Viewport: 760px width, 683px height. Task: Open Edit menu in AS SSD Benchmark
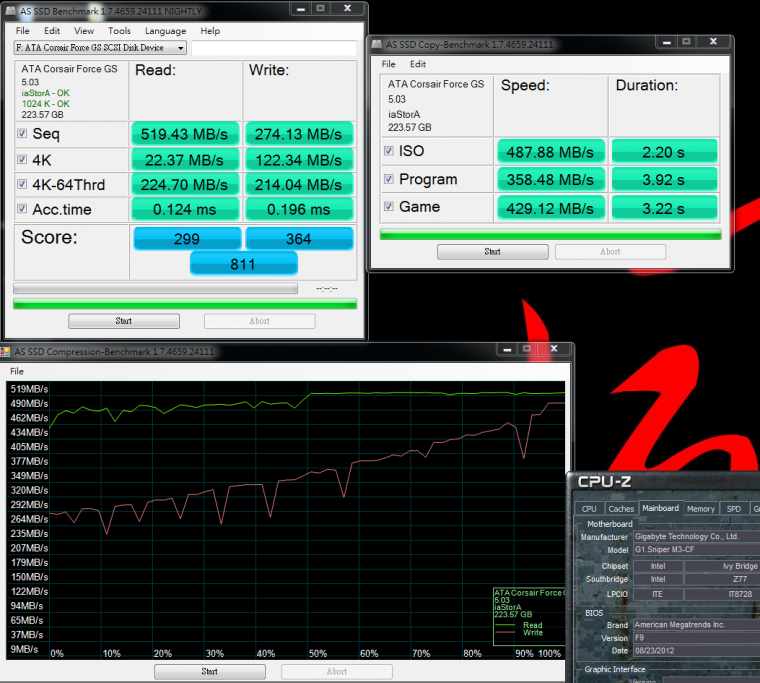52,31
